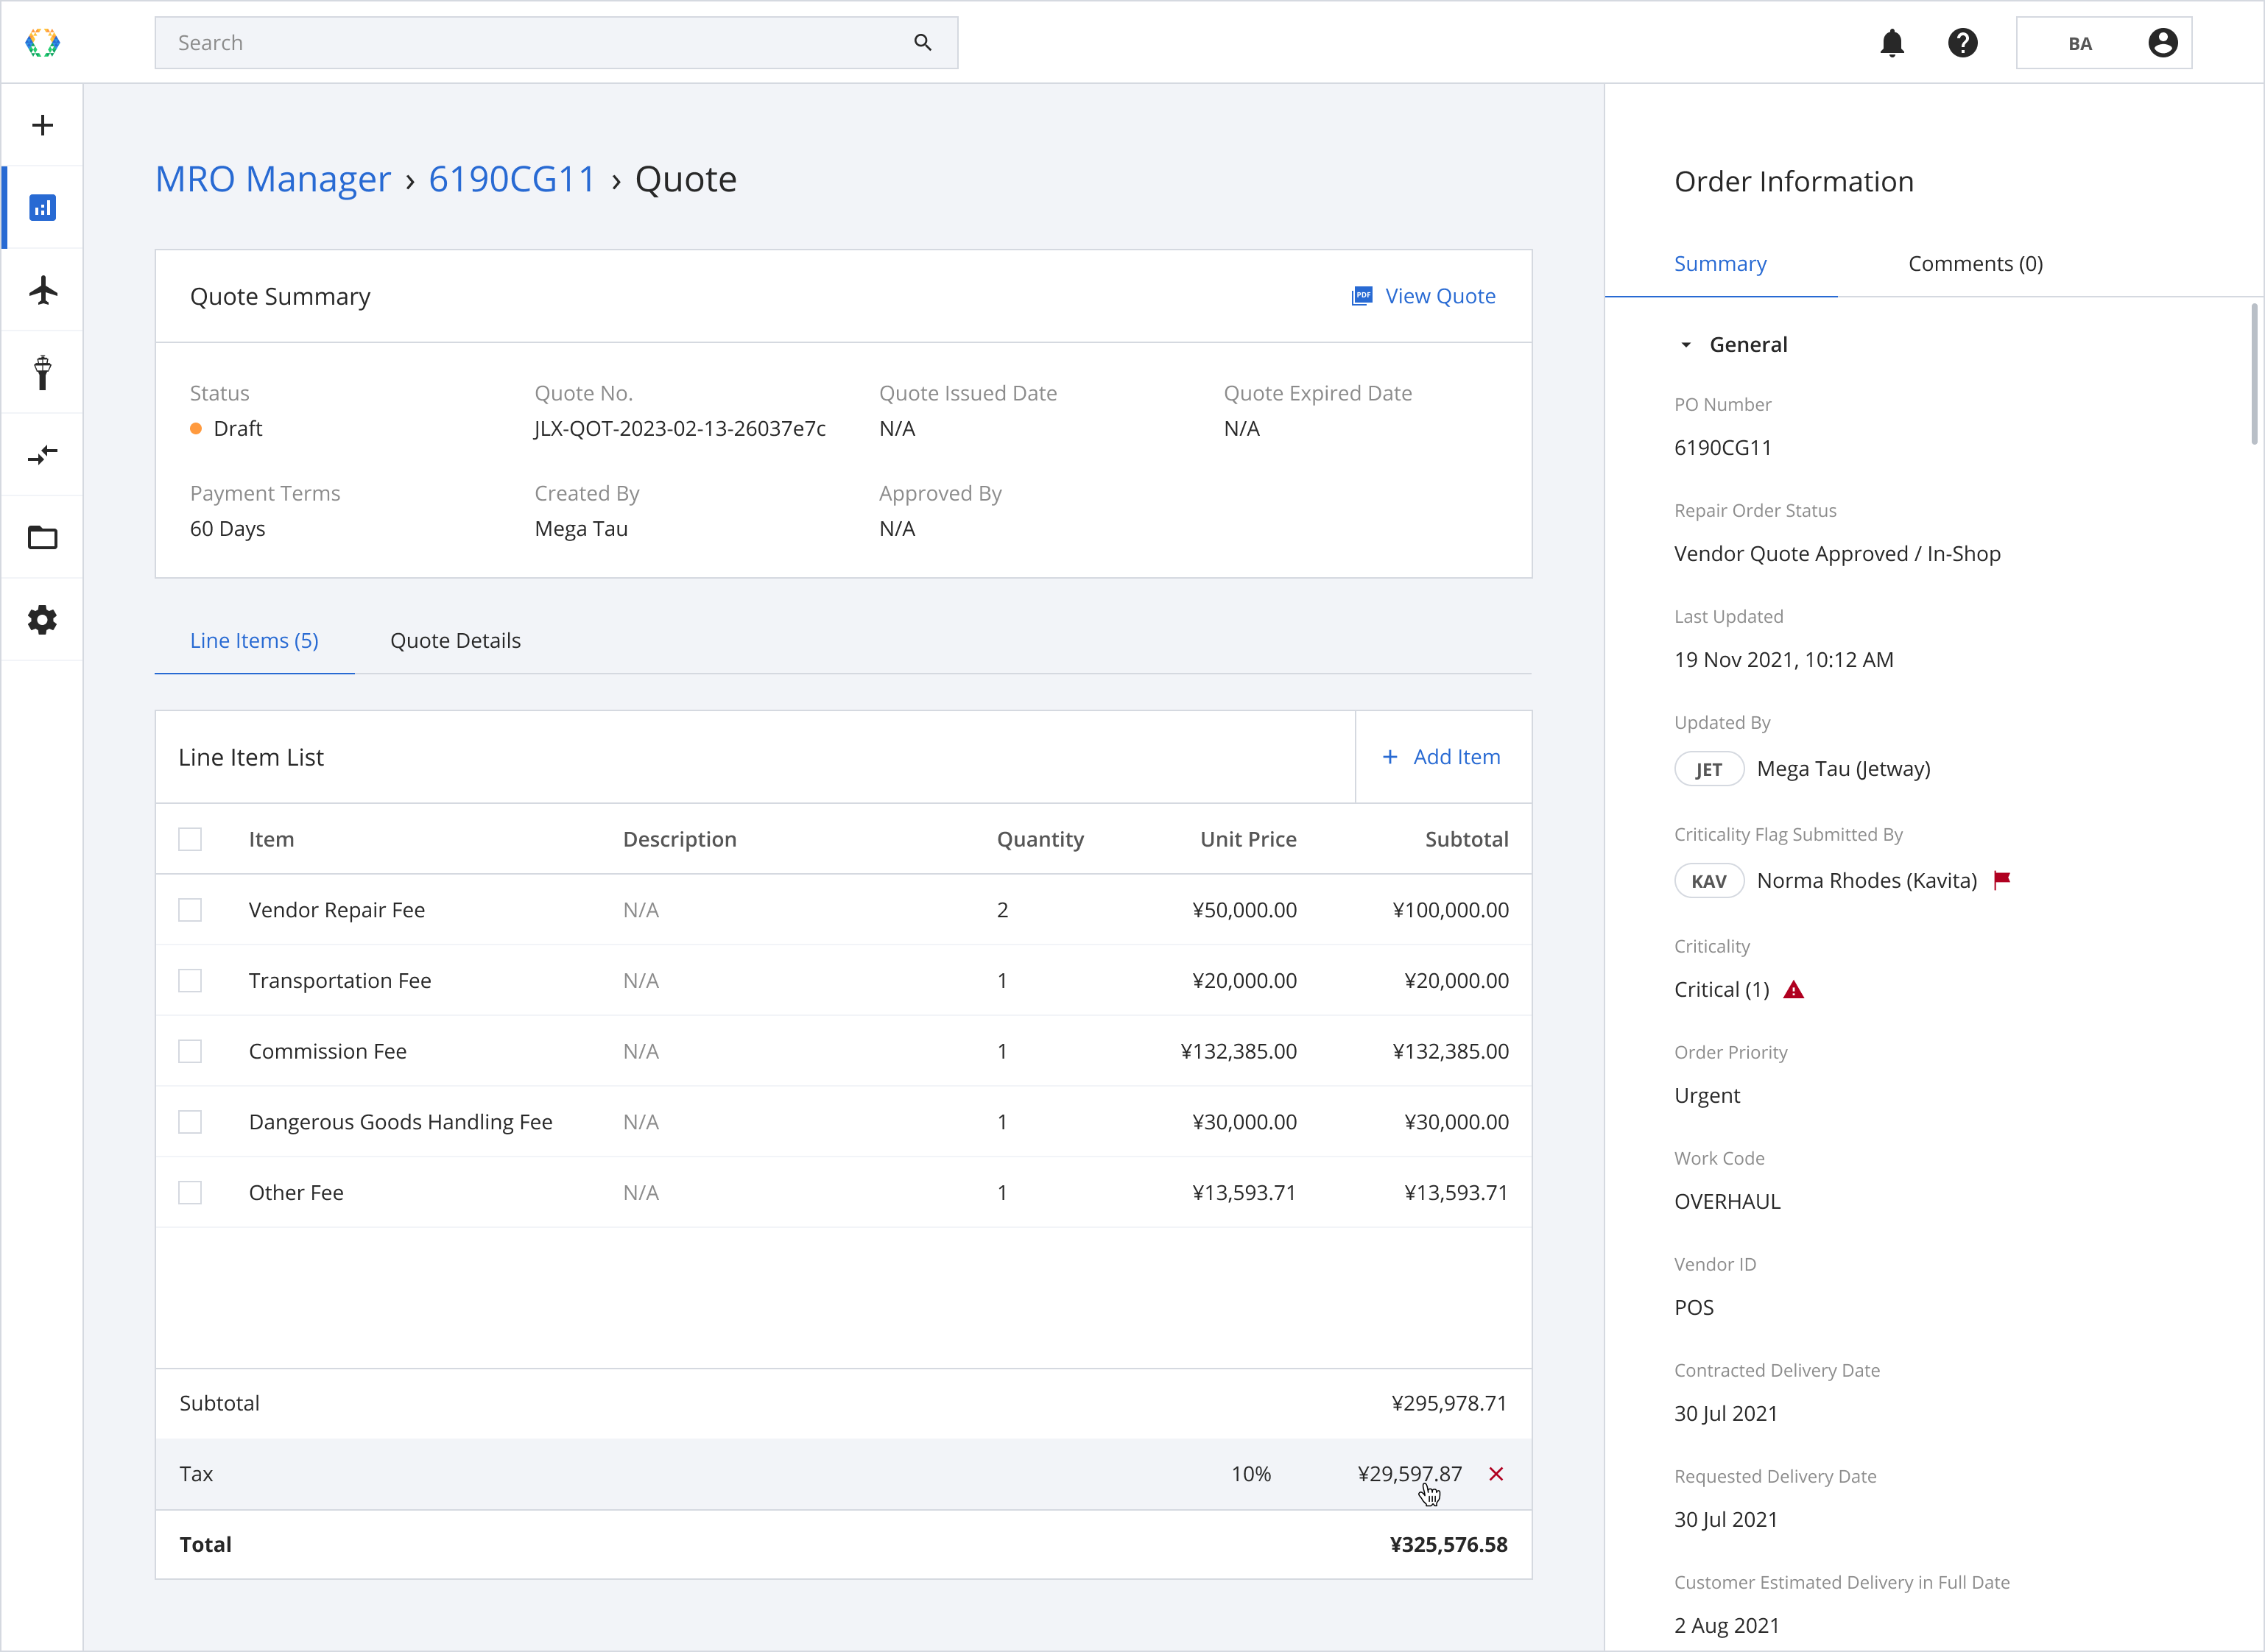
Task: Click the Critical (1) criticality value
Action: (x=1721, y=990)
